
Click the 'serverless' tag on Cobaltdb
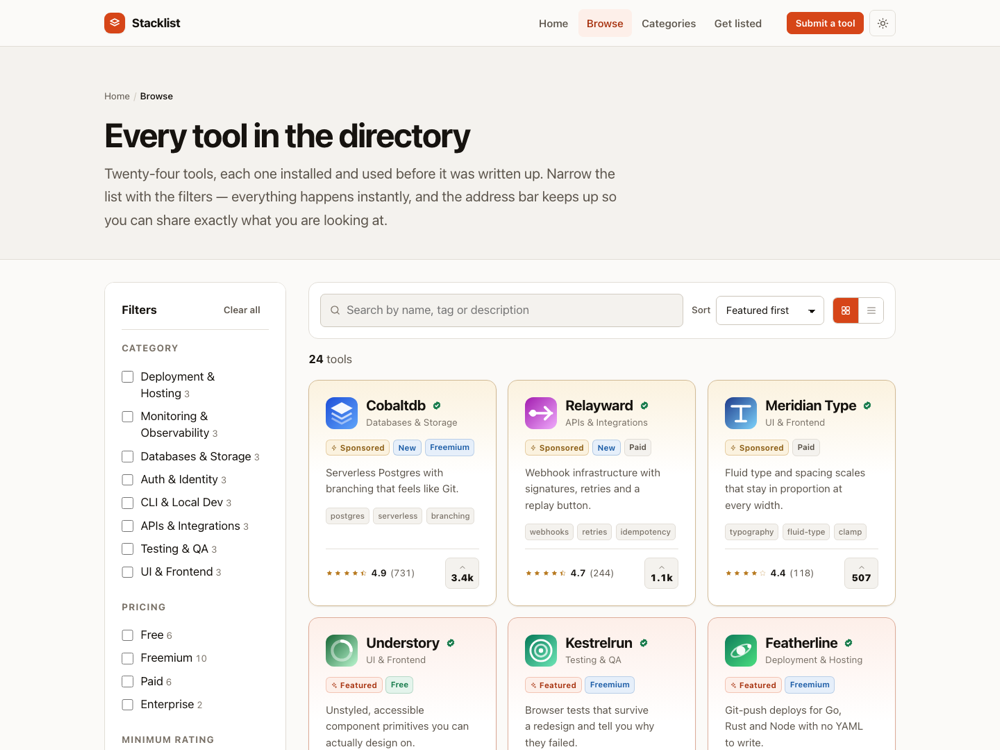point(397,516)
